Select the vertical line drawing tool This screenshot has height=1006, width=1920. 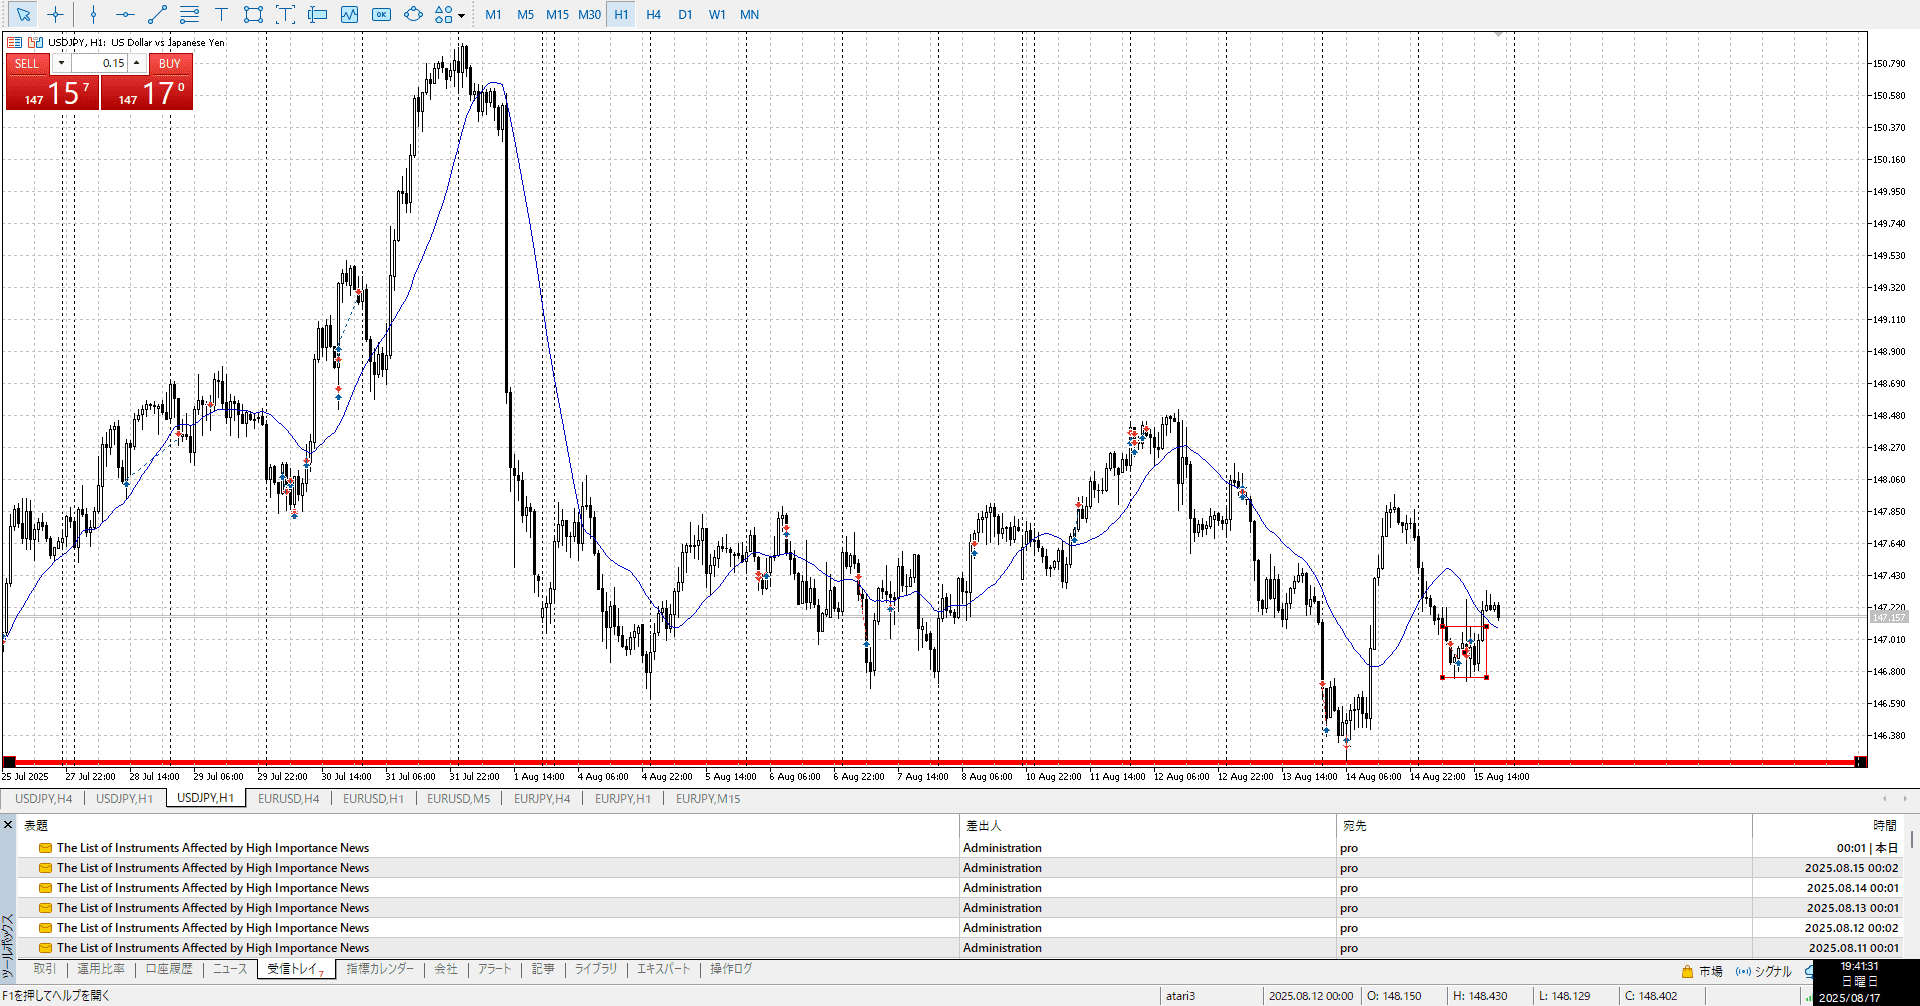pyautogui.click(x=93, y=15)
